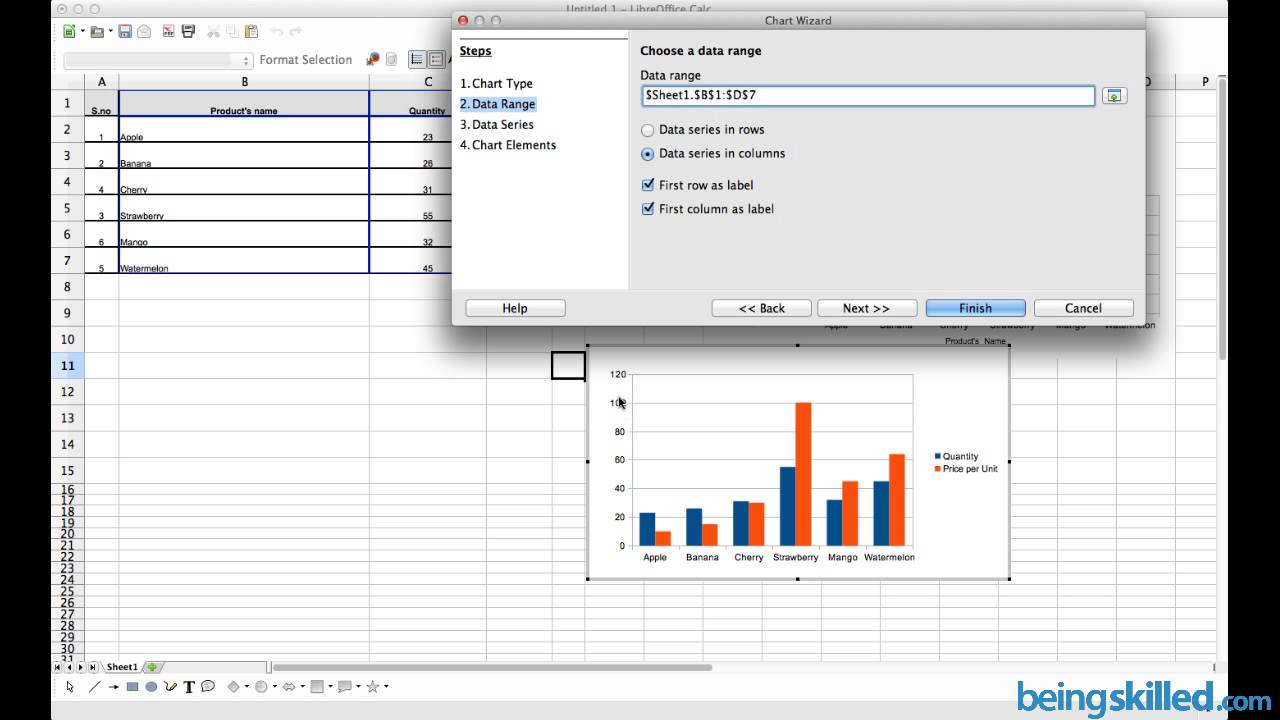This screenshot has width=1280, height=720.
Task: Open the chart element selector dropdown
Action: click(x=158, y=60)
